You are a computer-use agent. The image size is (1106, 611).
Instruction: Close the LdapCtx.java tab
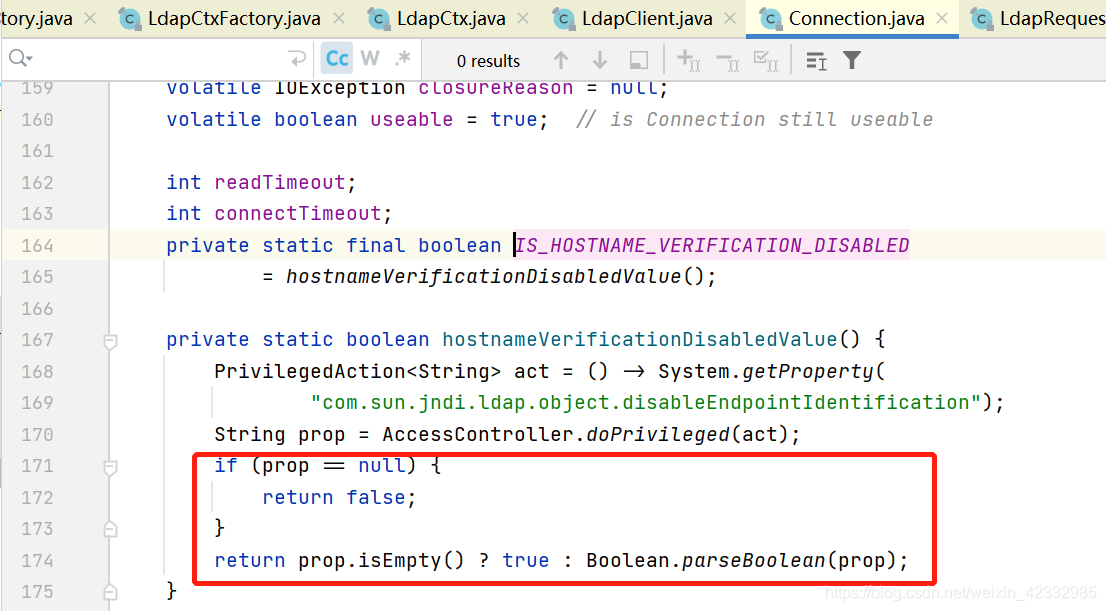[x=523, y=18]
